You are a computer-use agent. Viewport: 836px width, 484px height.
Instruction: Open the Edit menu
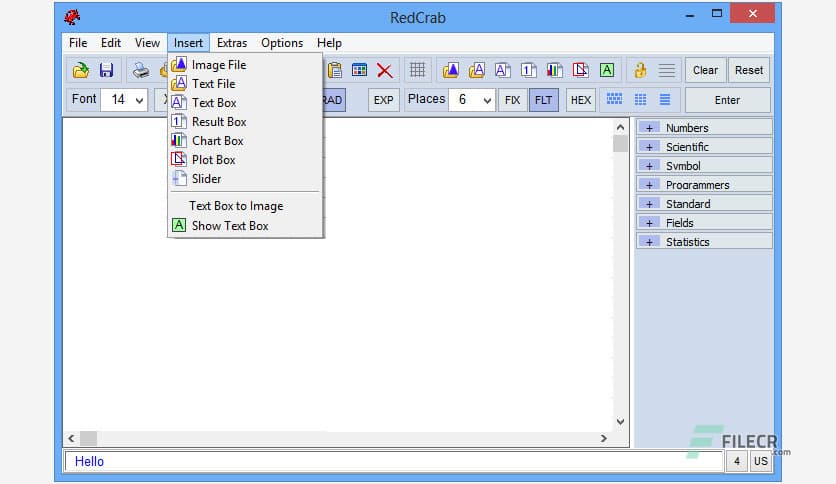coord(111,43)
